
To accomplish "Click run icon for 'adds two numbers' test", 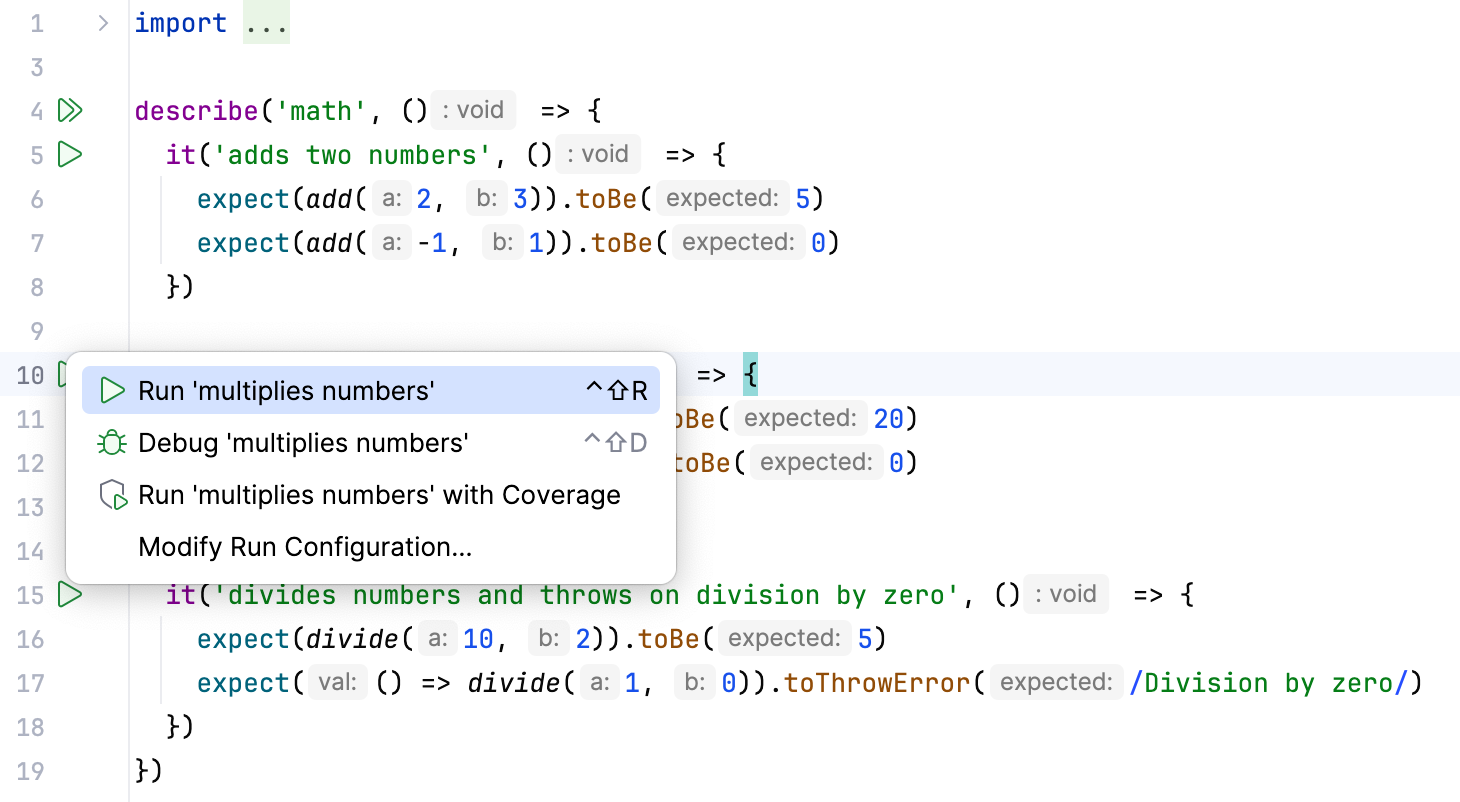I will point(70,154).
